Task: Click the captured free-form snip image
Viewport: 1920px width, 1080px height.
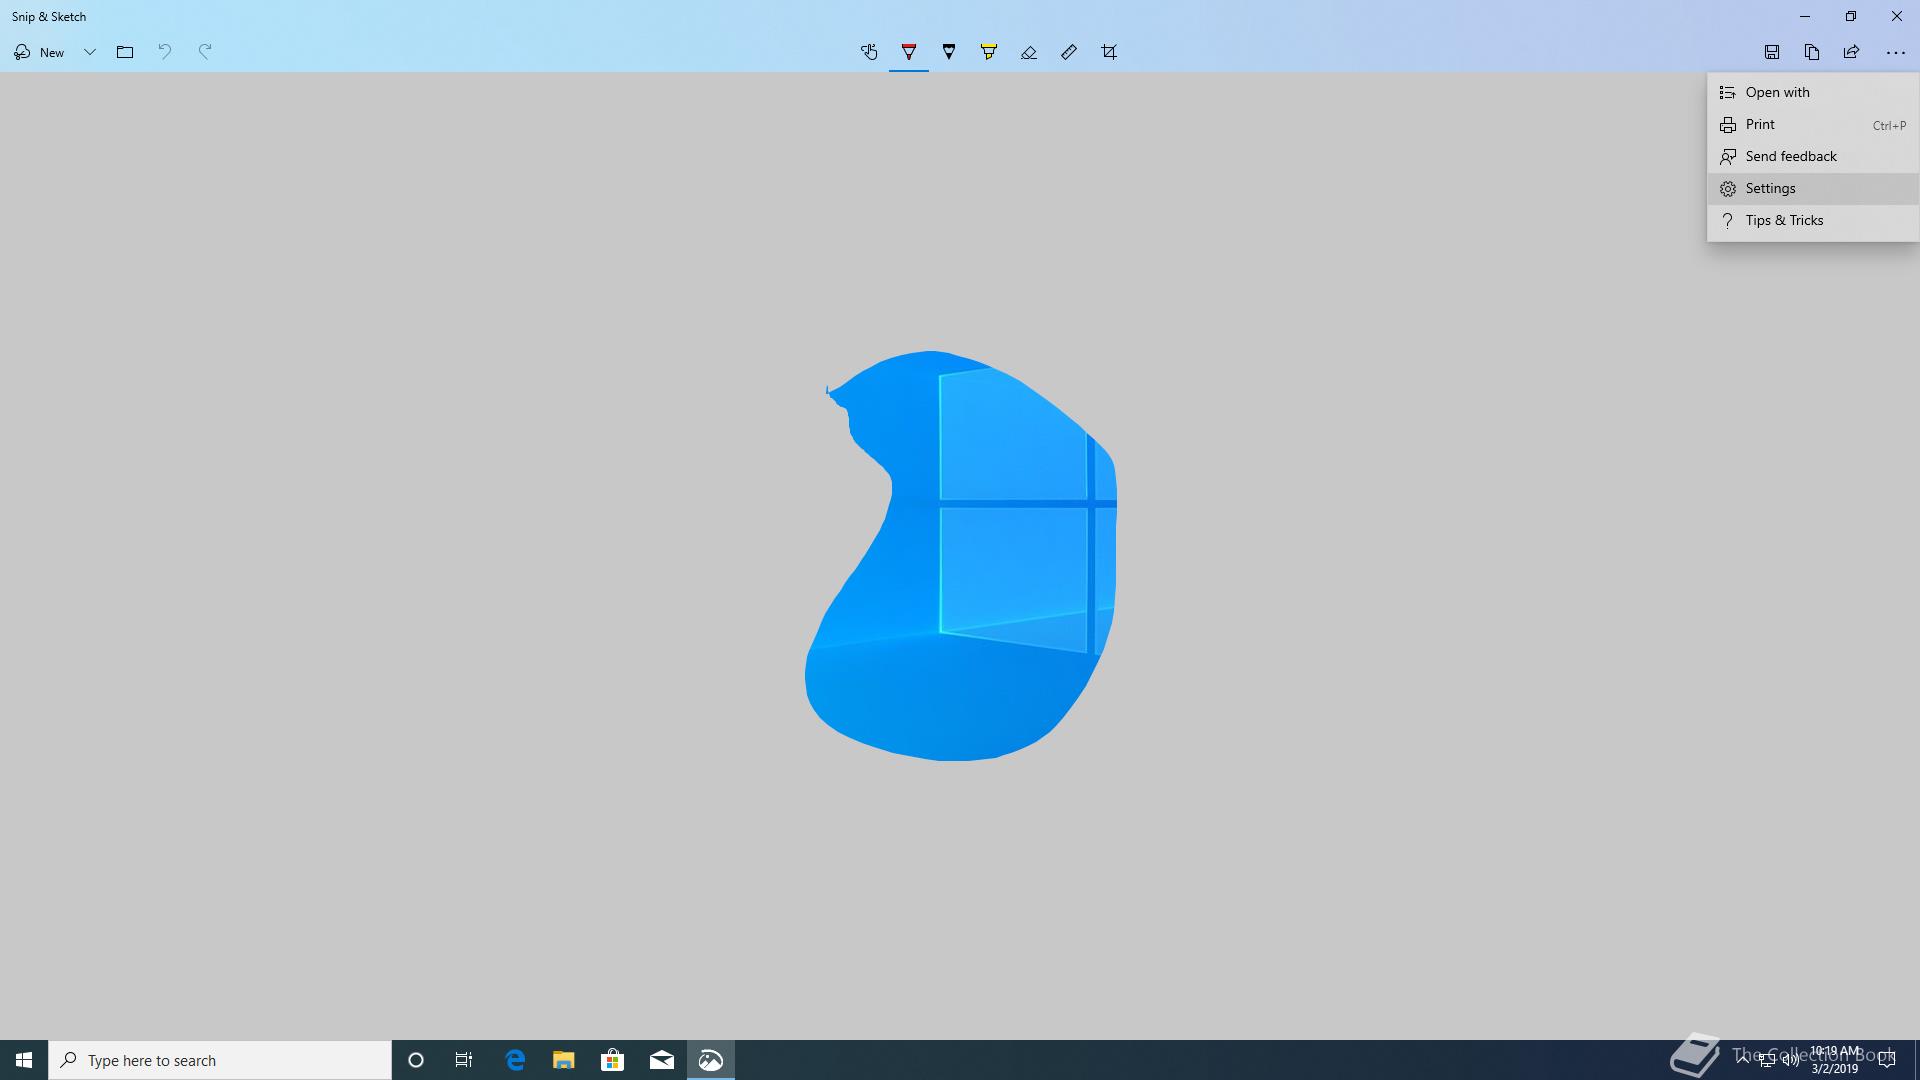Action: 960,555
